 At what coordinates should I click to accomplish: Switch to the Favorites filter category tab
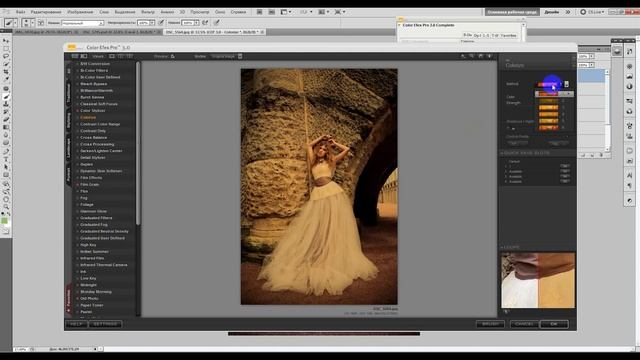point(68,300)
